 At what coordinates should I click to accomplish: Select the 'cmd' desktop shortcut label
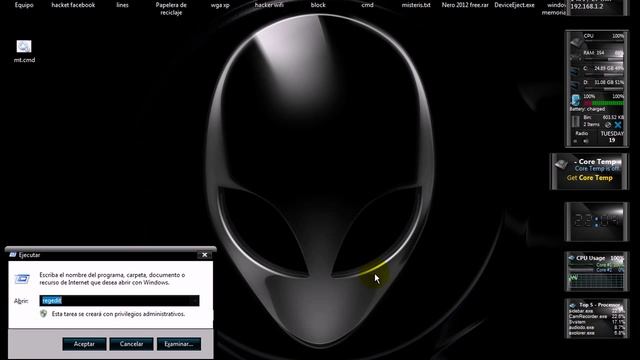(367, 5)
